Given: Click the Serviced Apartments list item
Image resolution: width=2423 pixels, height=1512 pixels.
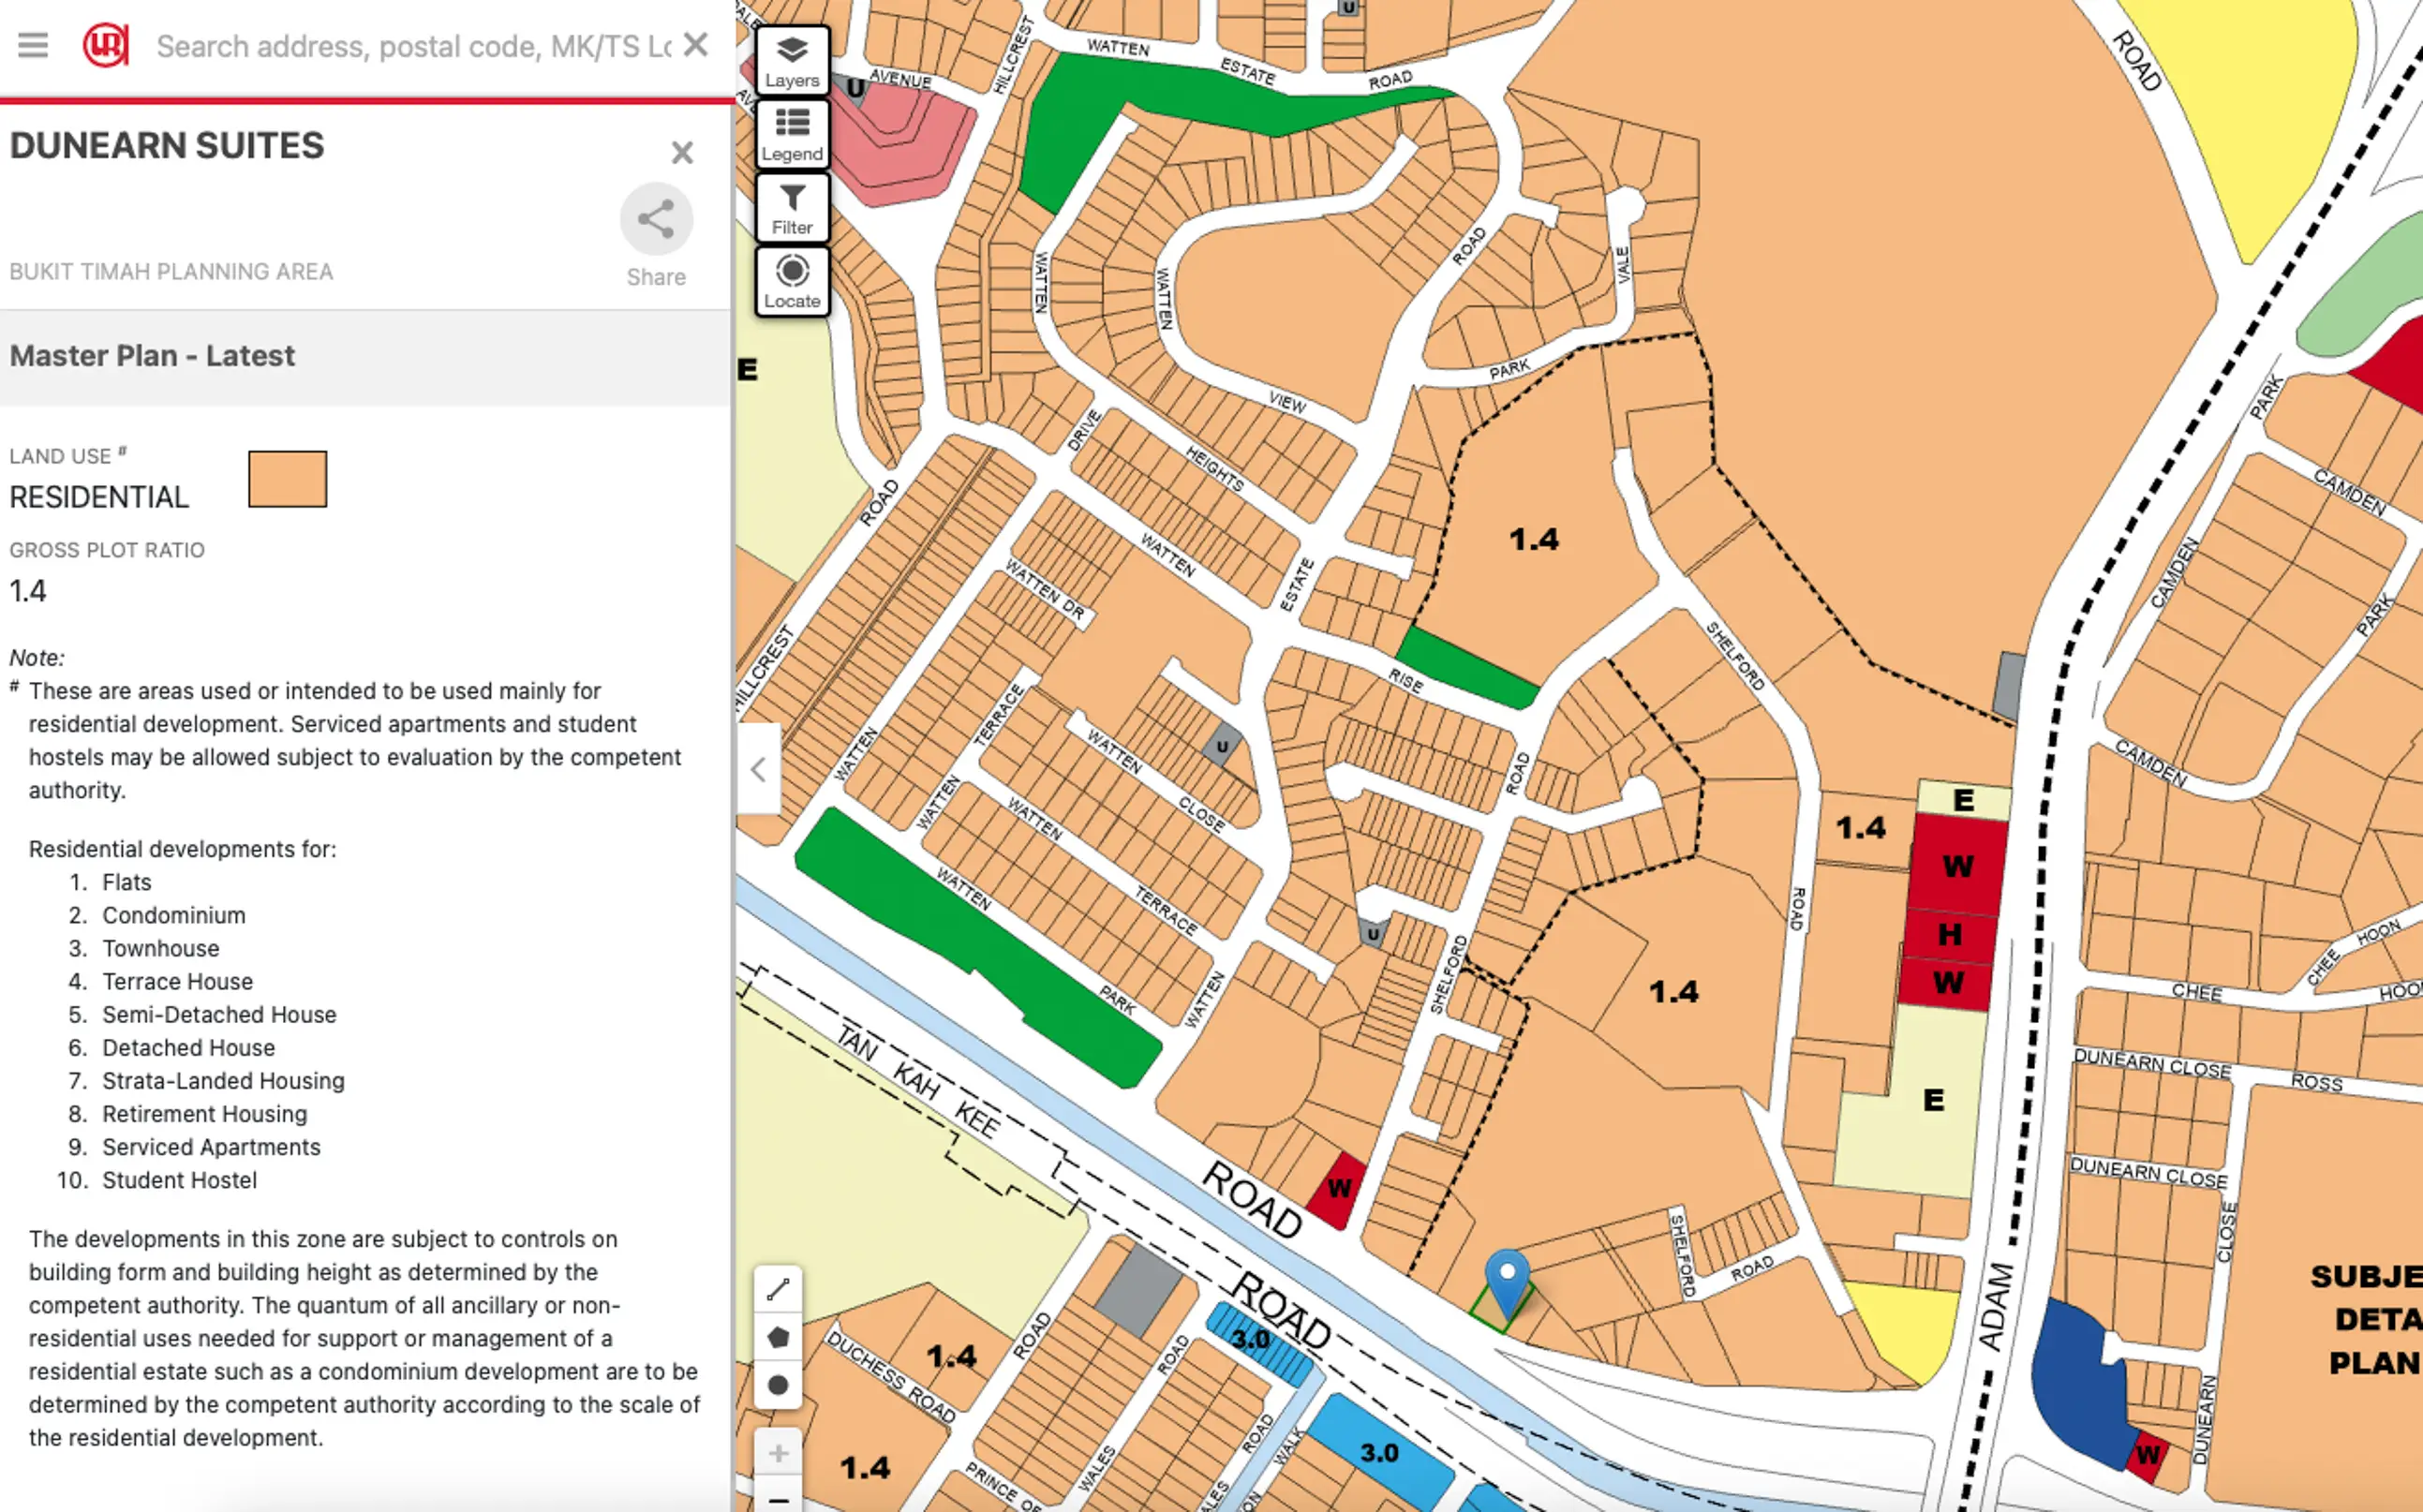Looking at the screenshot, I should [211, 1147].
